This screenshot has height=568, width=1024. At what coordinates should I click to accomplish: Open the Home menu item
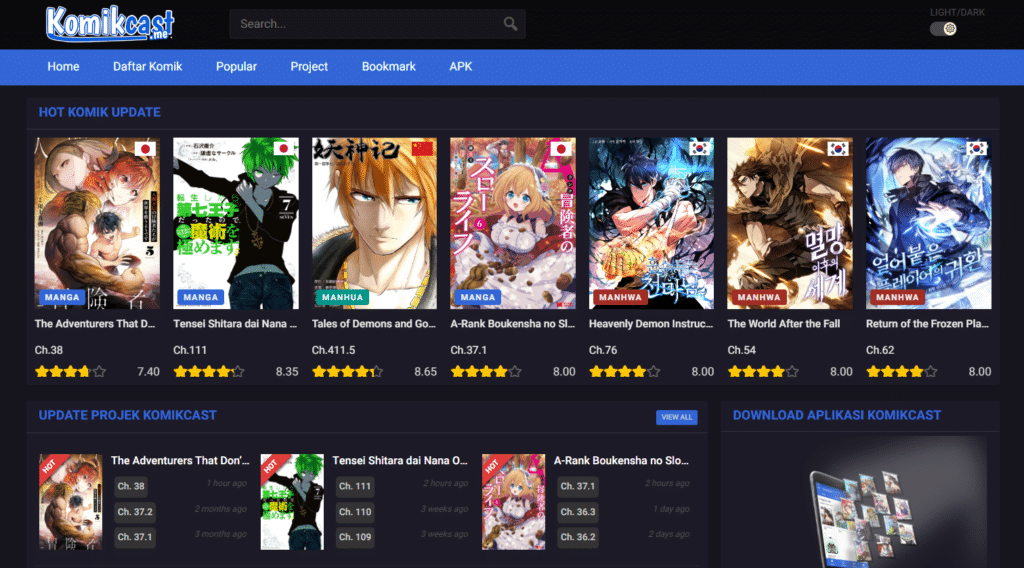coord(63,67)
